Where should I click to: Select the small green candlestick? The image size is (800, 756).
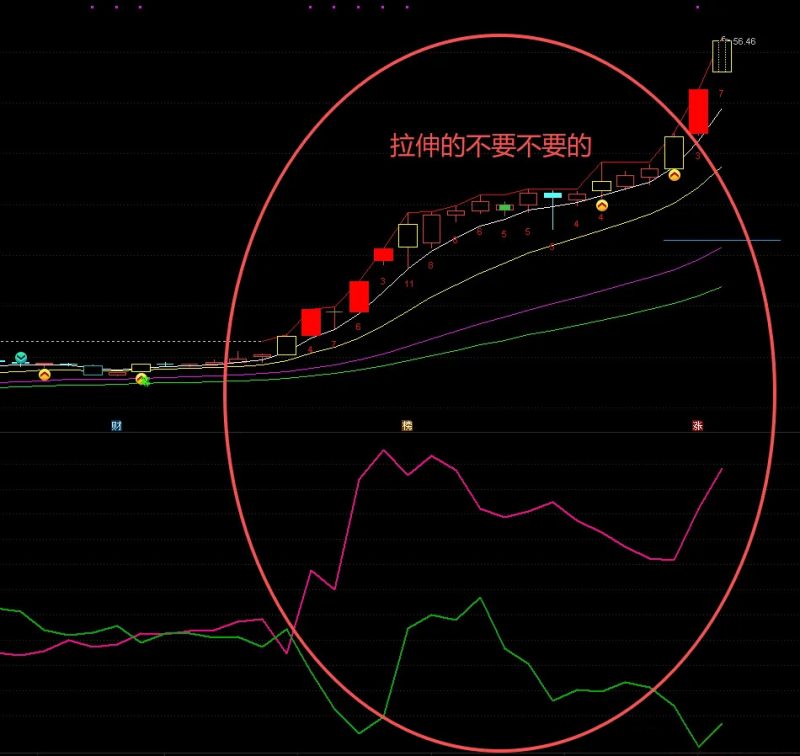point(505,207)
